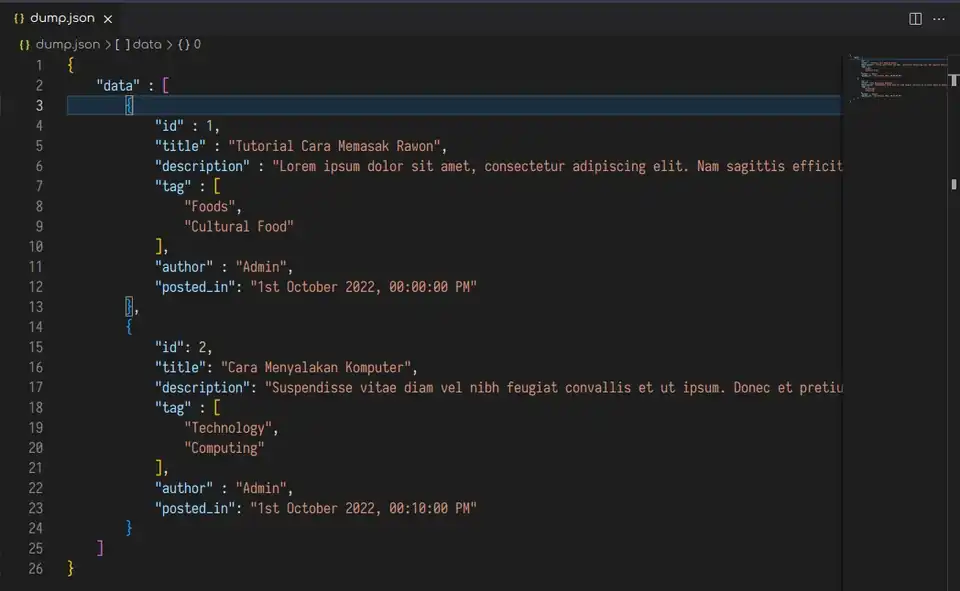Click the tag closing bracket on line 10

(x=159, y=246)
